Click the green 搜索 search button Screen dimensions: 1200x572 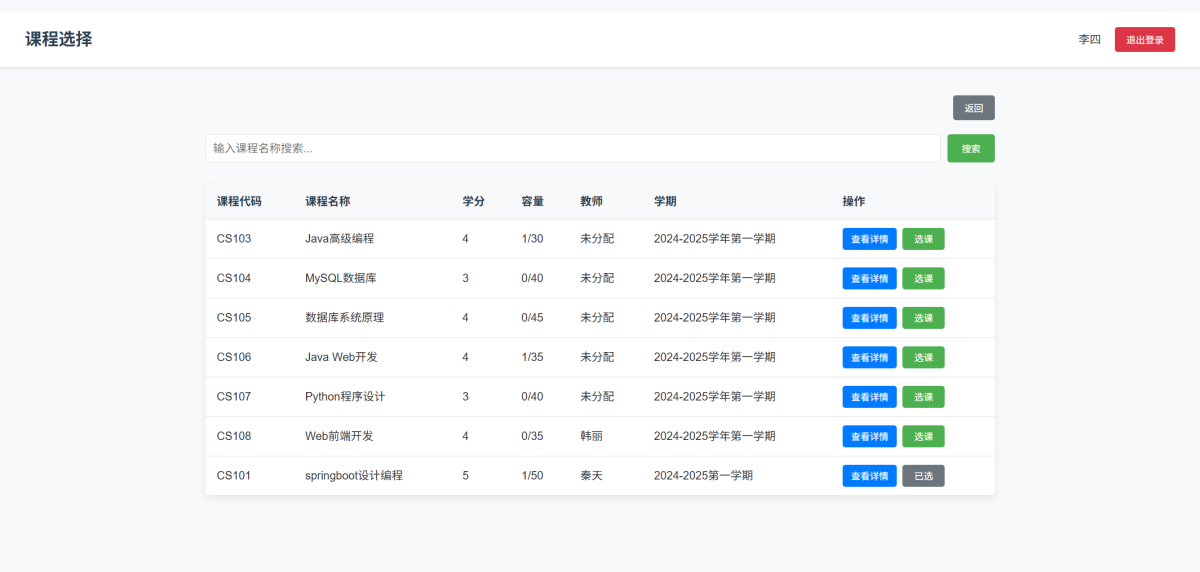click(970, 149)
